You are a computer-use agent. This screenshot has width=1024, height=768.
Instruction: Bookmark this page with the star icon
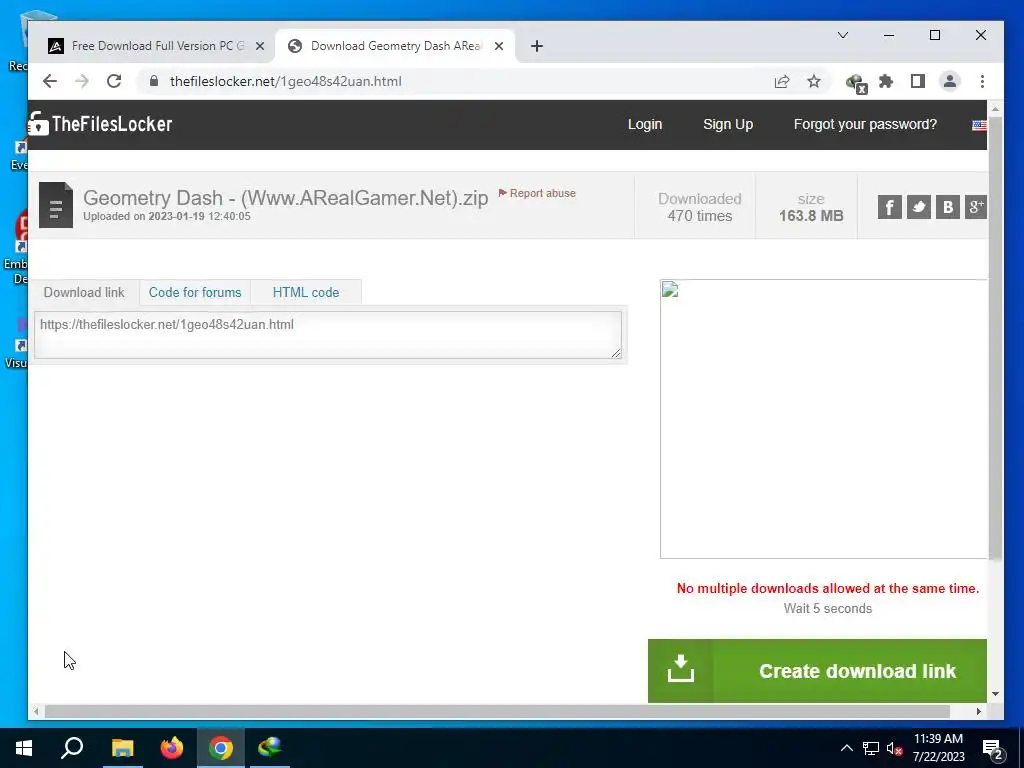[x=814, y=81]
